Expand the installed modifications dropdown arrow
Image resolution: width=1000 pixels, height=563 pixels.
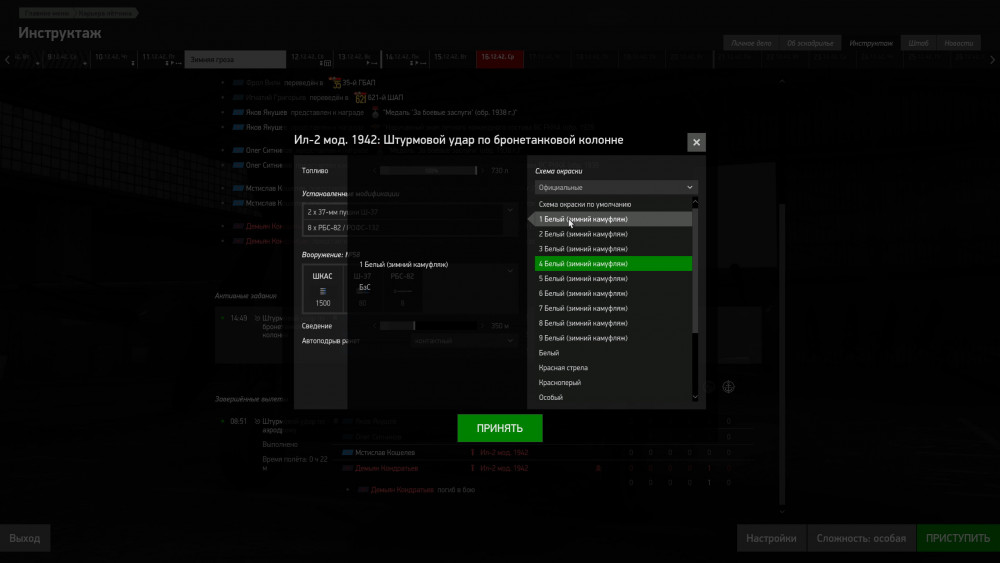510,210
